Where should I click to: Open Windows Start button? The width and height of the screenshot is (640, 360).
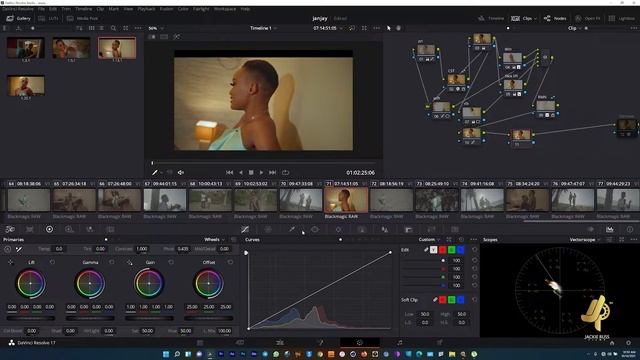coord(166,354)
